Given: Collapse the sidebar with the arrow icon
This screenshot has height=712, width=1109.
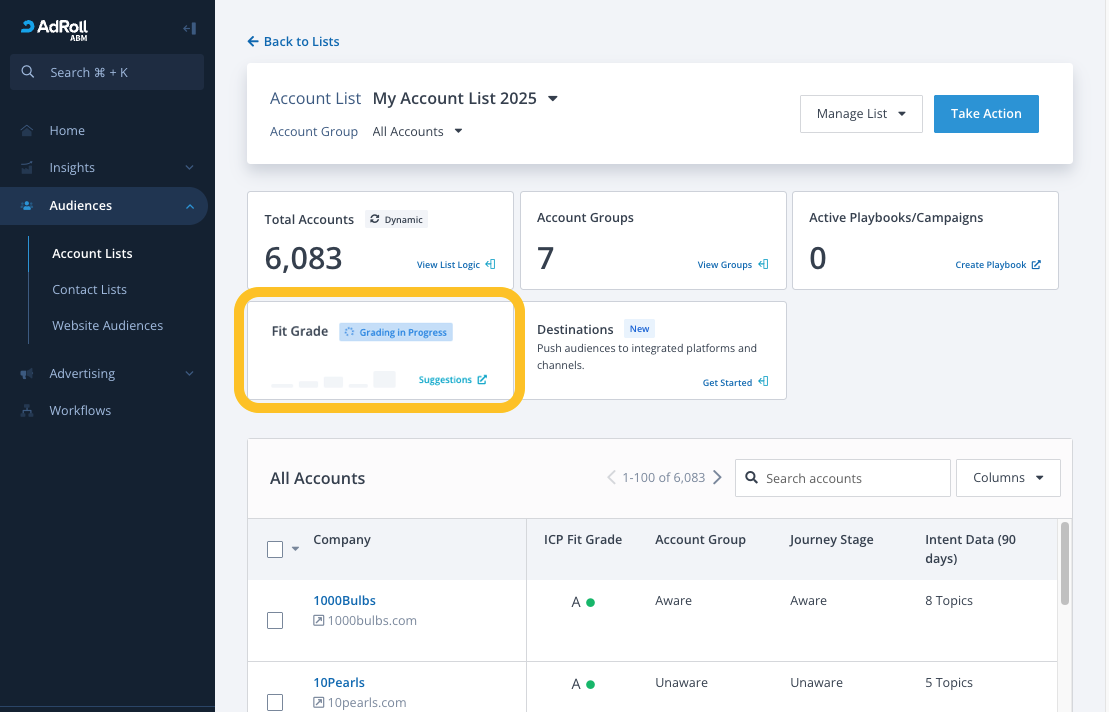Looking at the screenshot, I should click(189, 29).
